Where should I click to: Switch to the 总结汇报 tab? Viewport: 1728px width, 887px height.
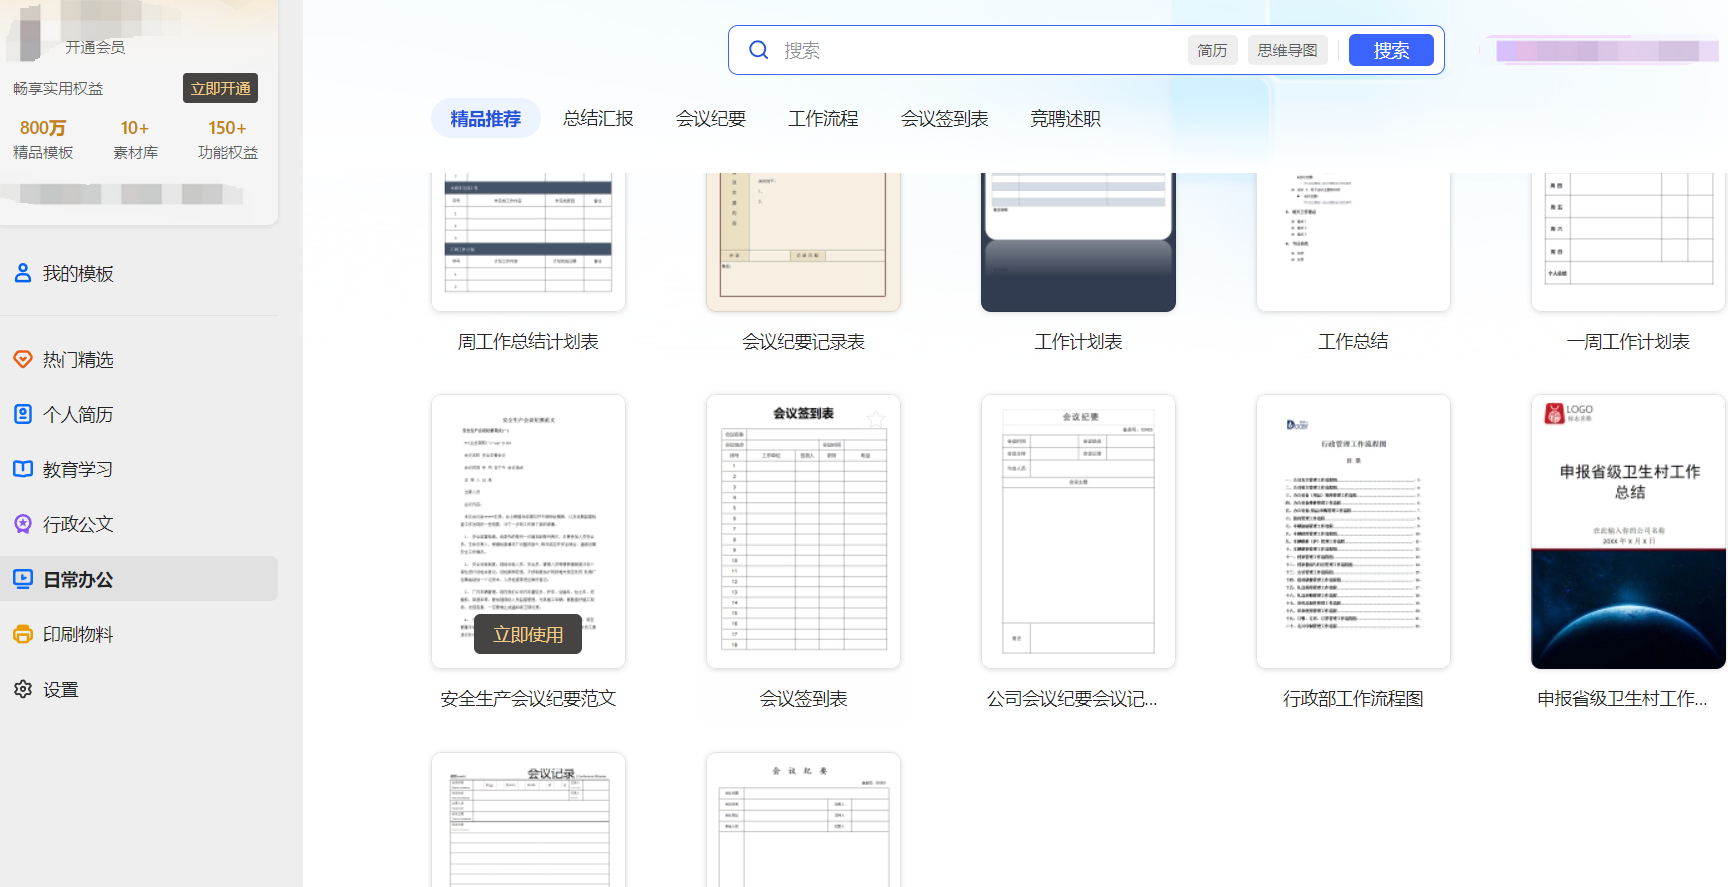tap(598, 118)
